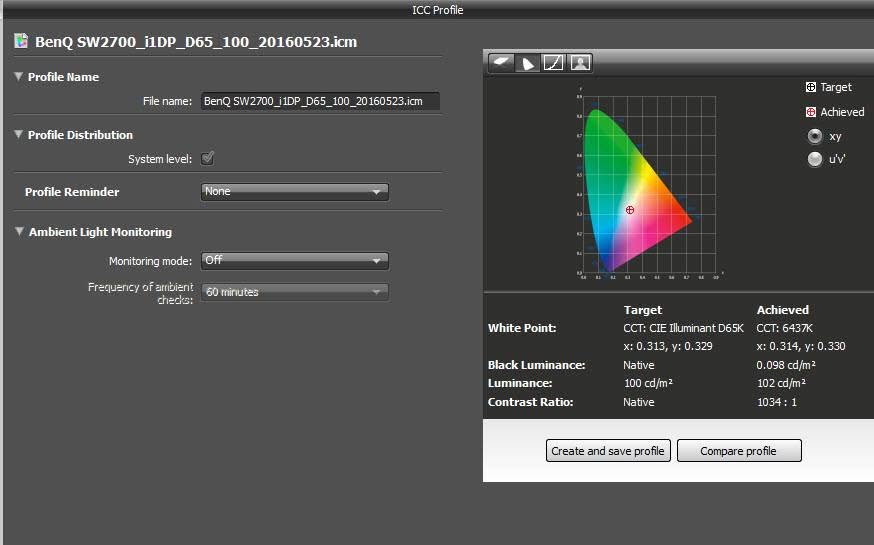Click the 'Achieved' column header in results table
Screen dimensions: 874x545
coord(783,310)
